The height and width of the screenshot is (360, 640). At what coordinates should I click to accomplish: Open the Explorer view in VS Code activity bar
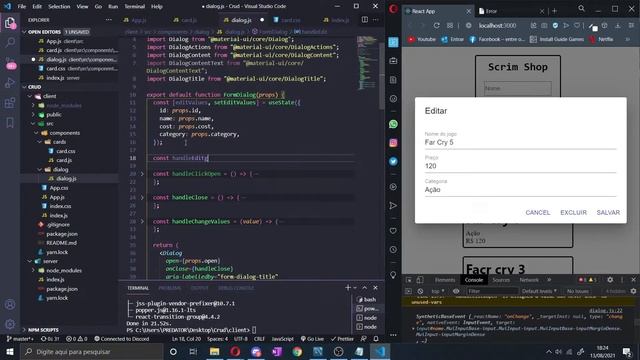10,23
